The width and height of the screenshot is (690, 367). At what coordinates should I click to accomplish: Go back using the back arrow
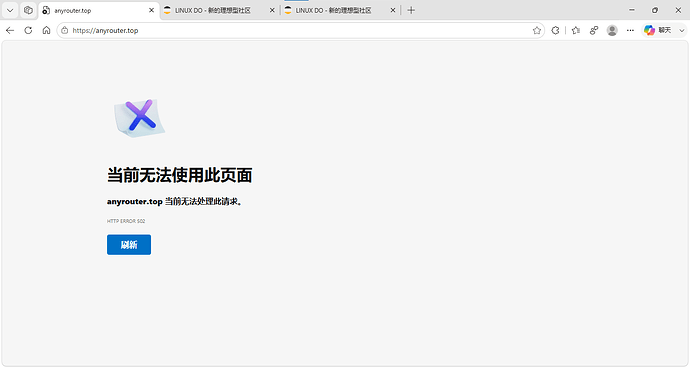pyautogui.click(x=10, y=30)
